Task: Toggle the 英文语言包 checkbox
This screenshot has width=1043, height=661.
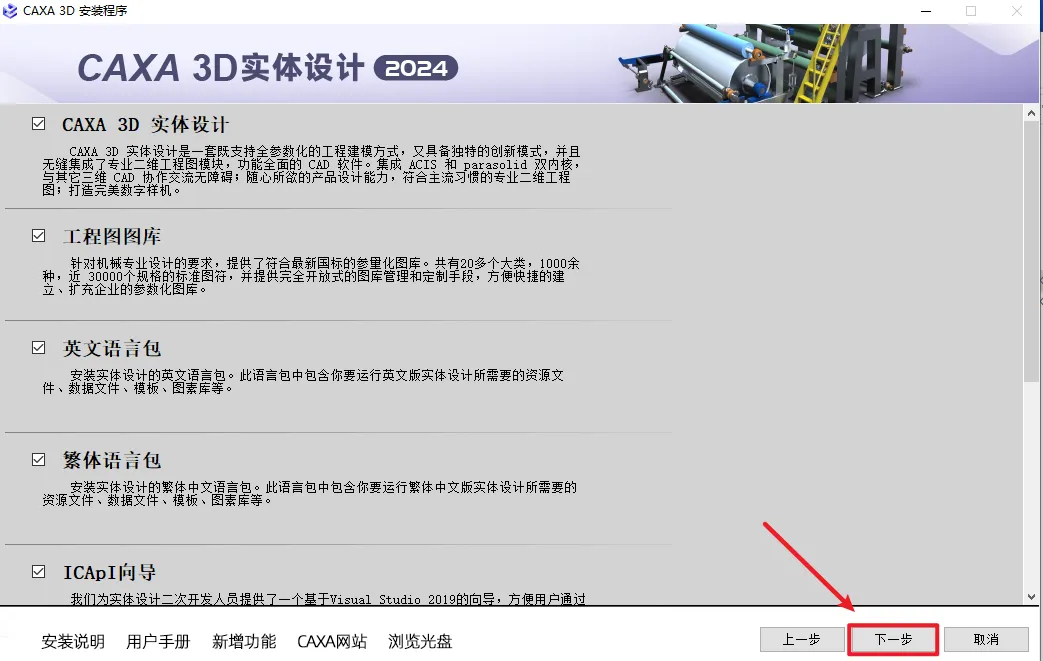Action: [39, 348]
